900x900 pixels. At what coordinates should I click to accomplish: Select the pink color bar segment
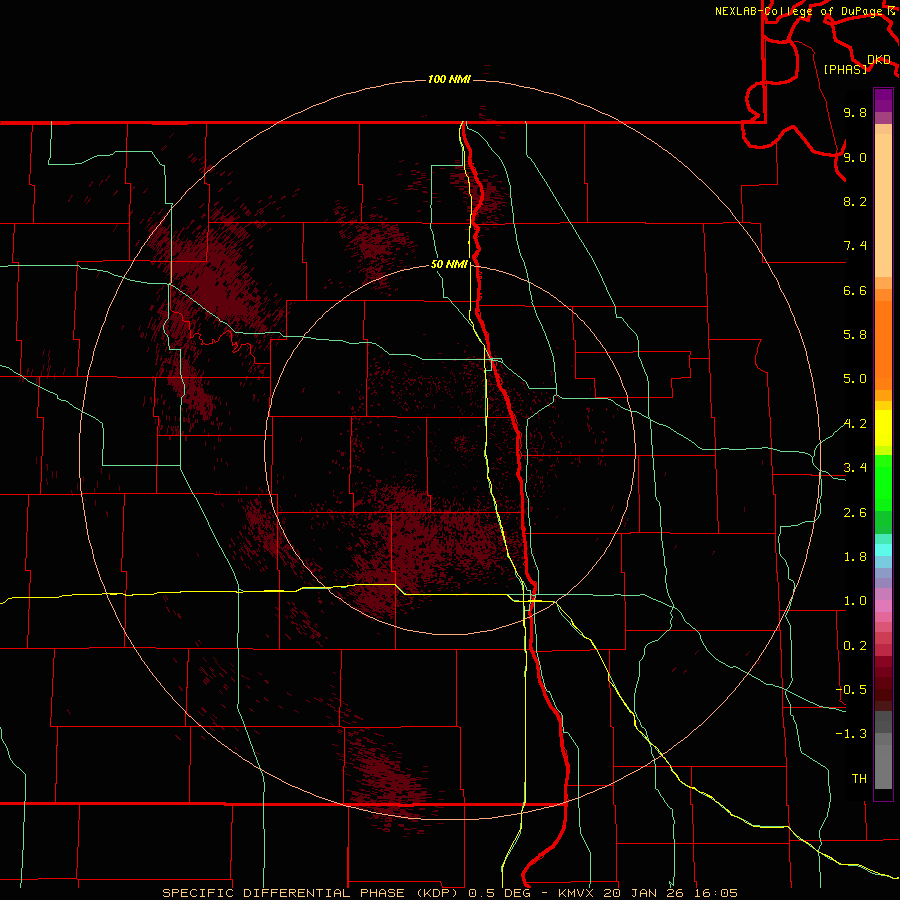[883, 606]
